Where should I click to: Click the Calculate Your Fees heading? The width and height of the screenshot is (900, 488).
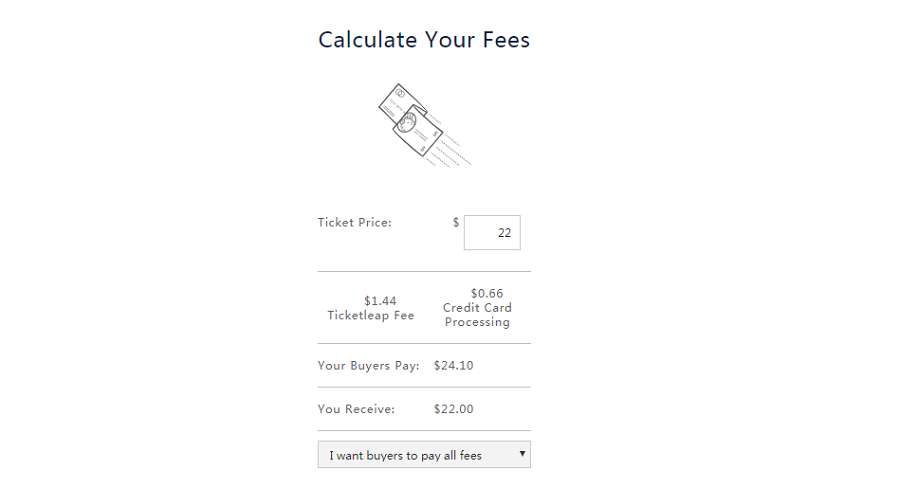[x=424, y=40]
